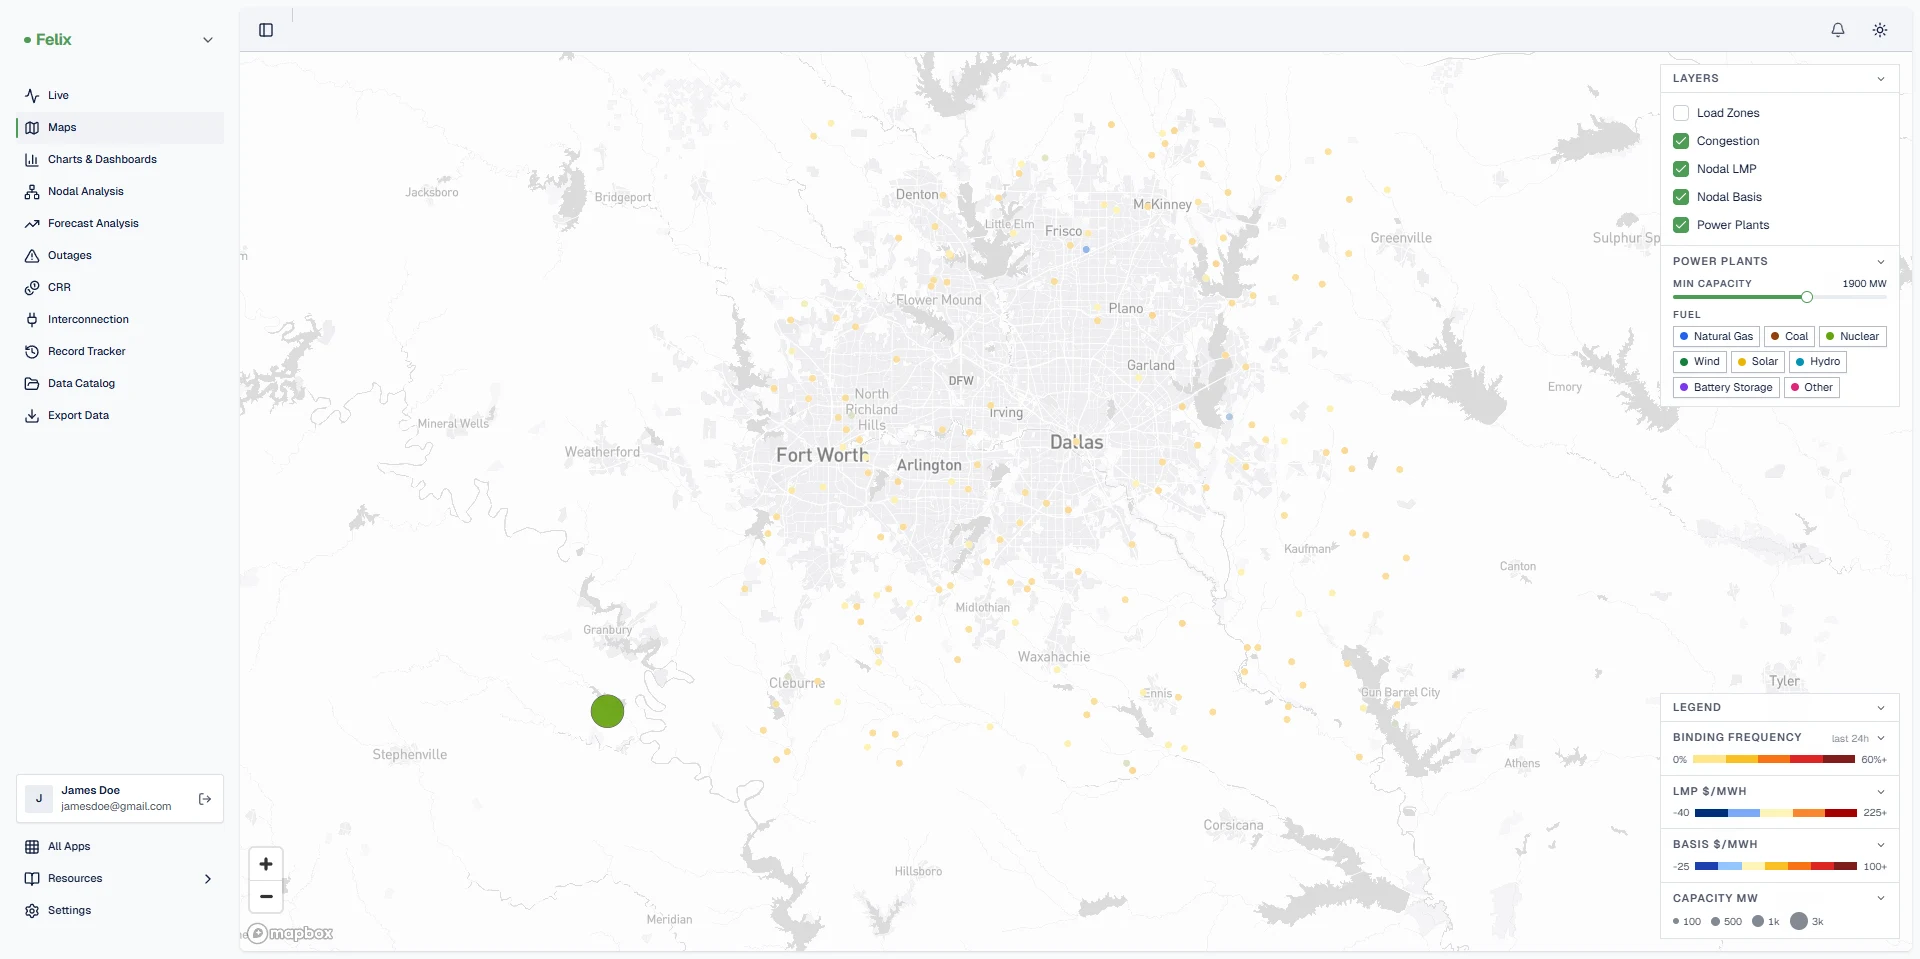Screen dimensions: 1920x959
Task: Toggle the Wind fuel filter
Action: (x=1700, y=362)
